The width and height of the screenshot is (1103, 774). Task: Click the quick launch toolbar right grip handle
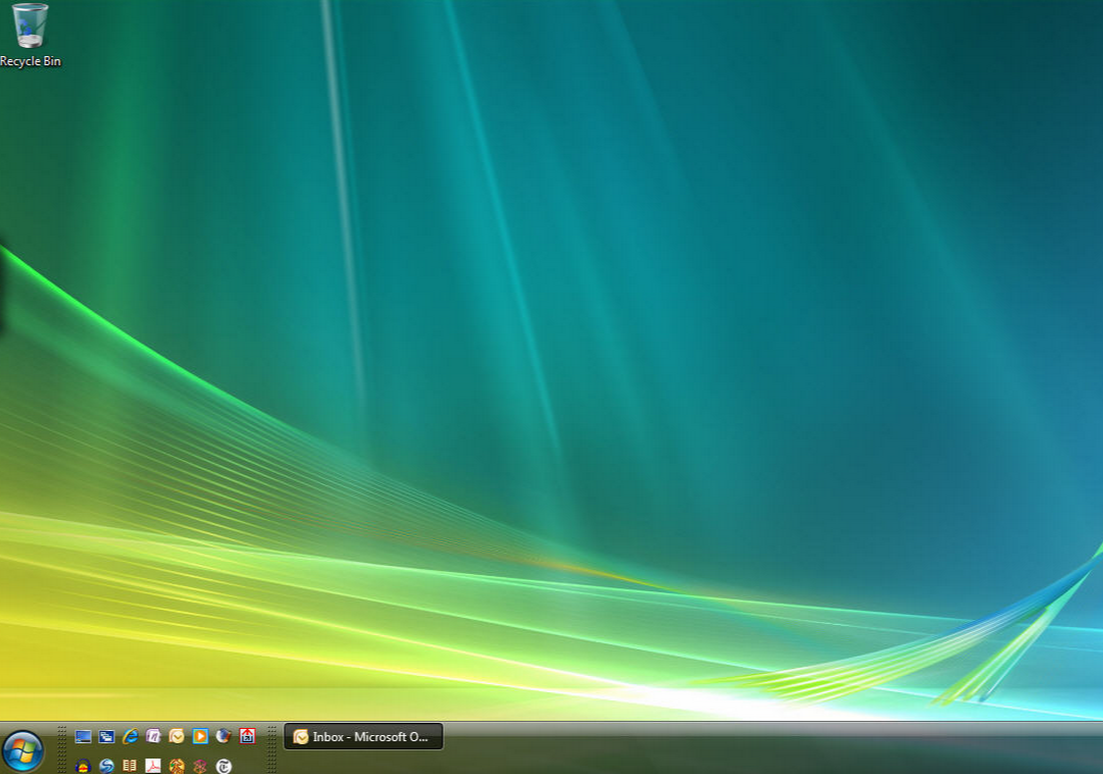coord(272,750)
